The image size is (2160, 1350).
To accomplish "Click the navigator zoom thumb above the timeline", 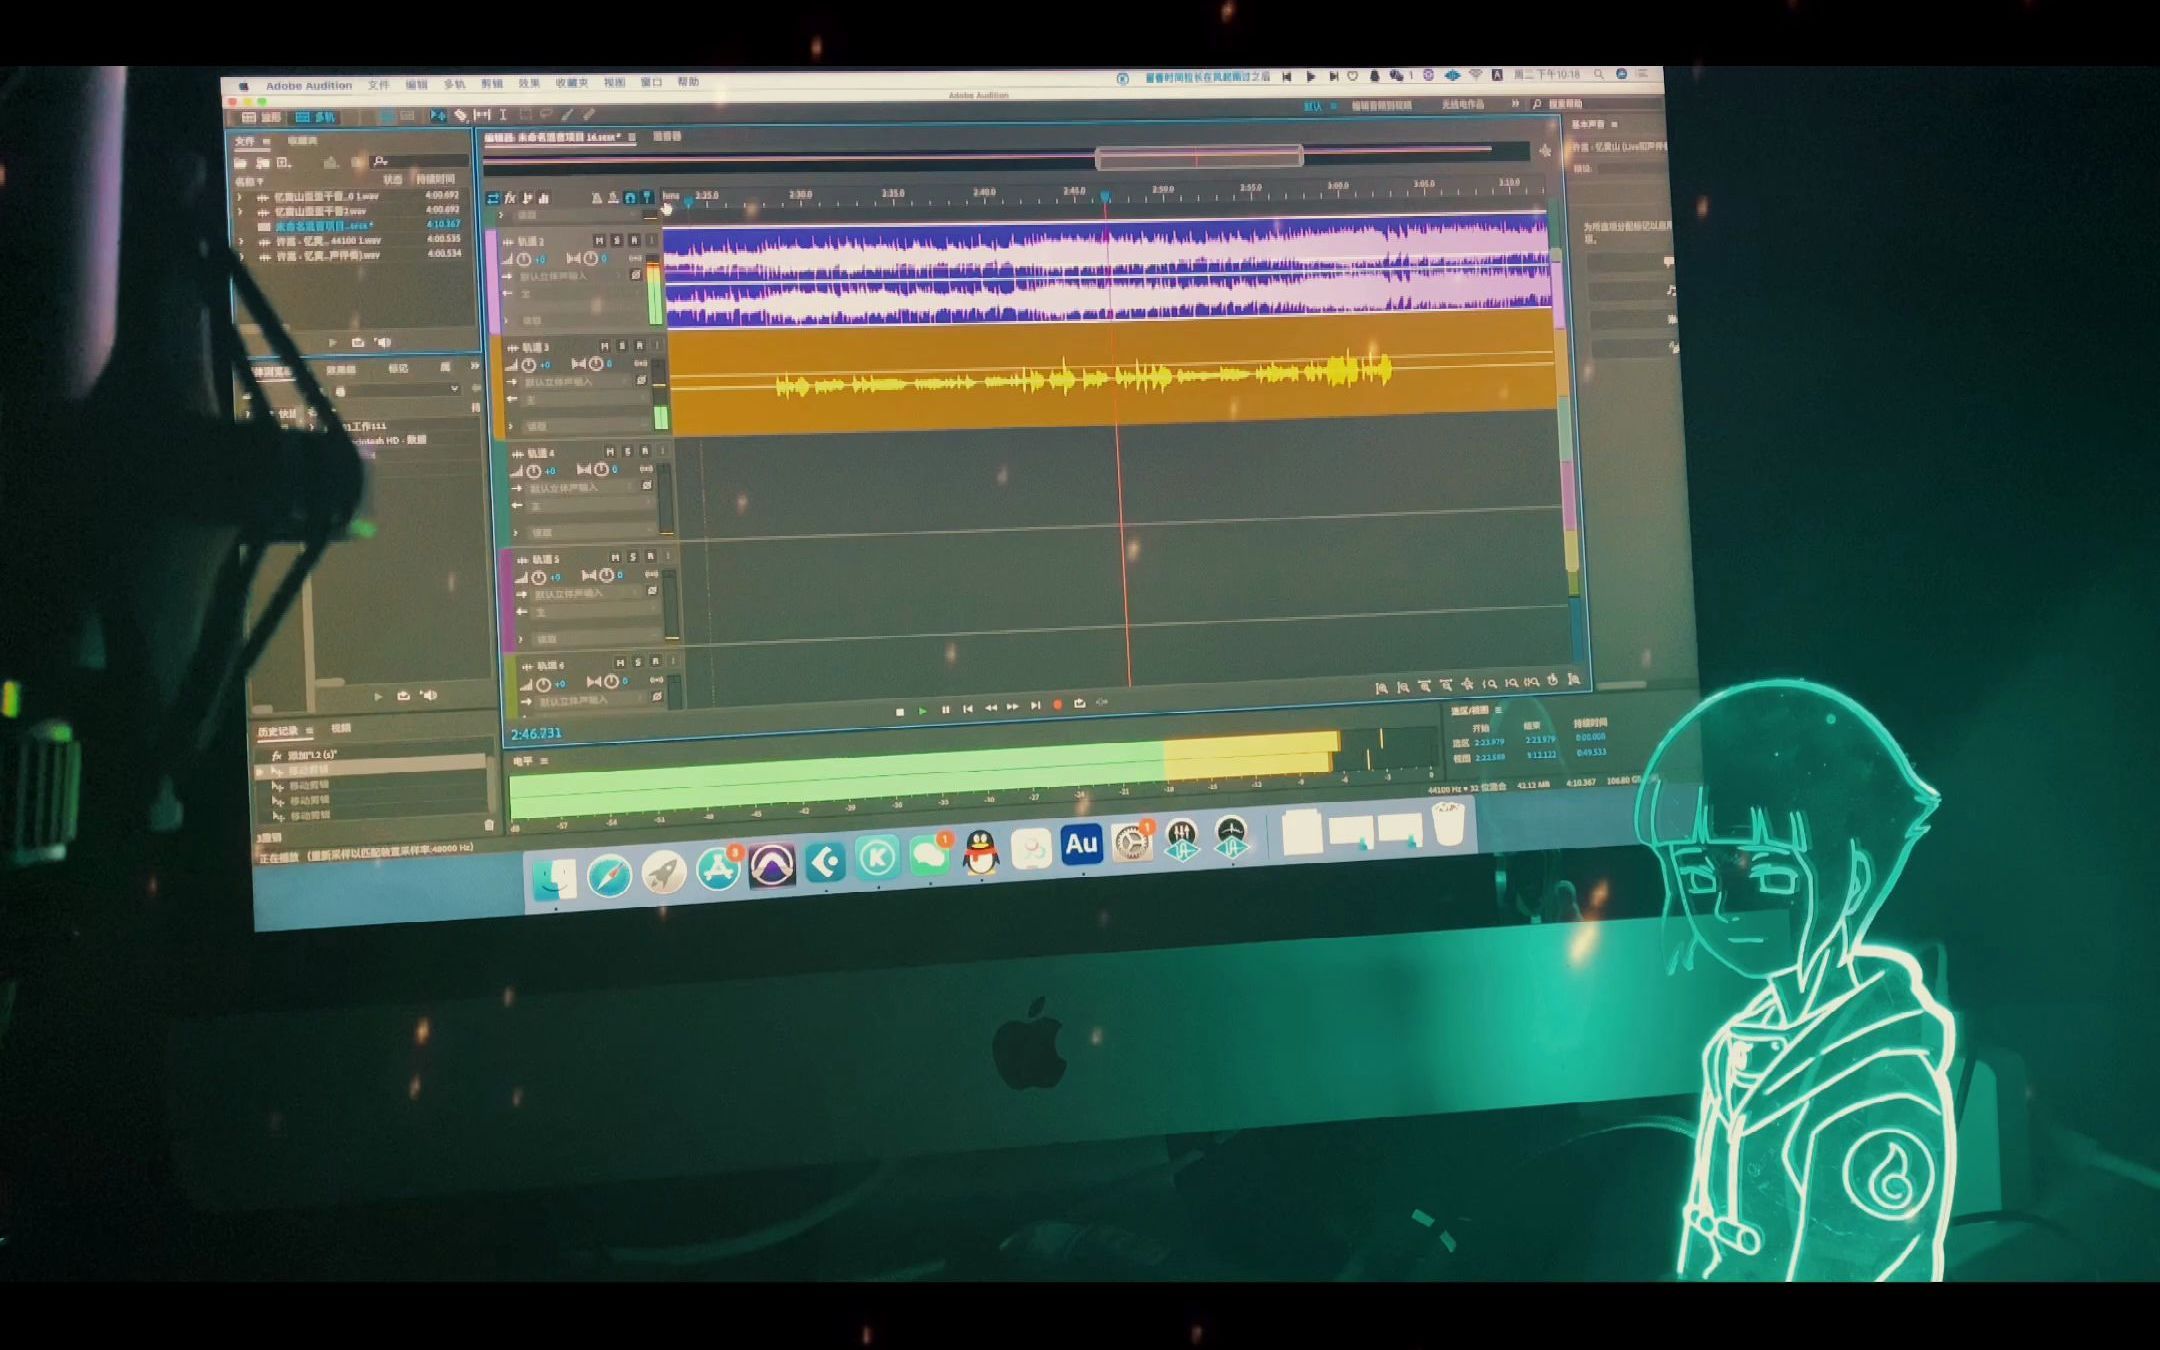I will click(x=1199, y=157).
